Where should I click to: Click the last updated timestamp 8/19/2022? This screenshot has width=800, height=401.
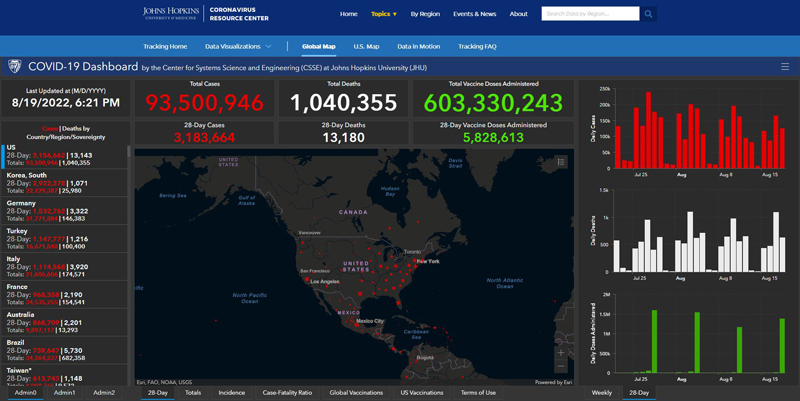click(x=66, y=103)
